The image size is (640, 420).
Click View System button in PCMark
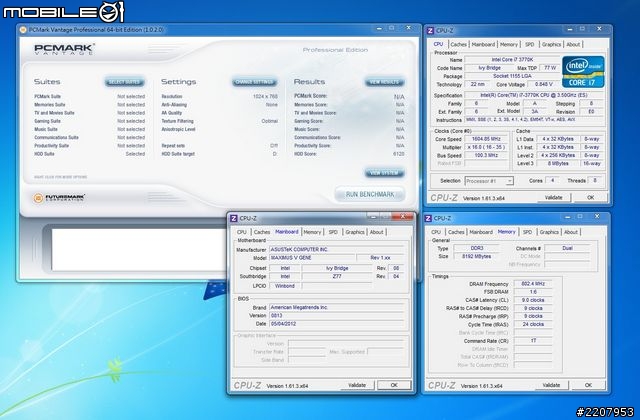click(384, 173)
